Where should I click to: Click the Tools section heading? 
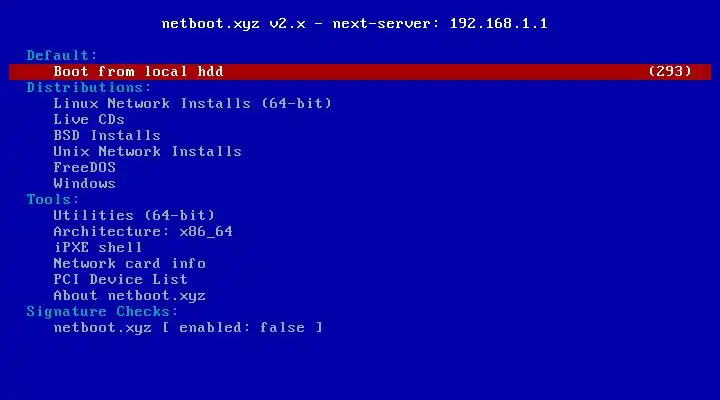[53, 200]
